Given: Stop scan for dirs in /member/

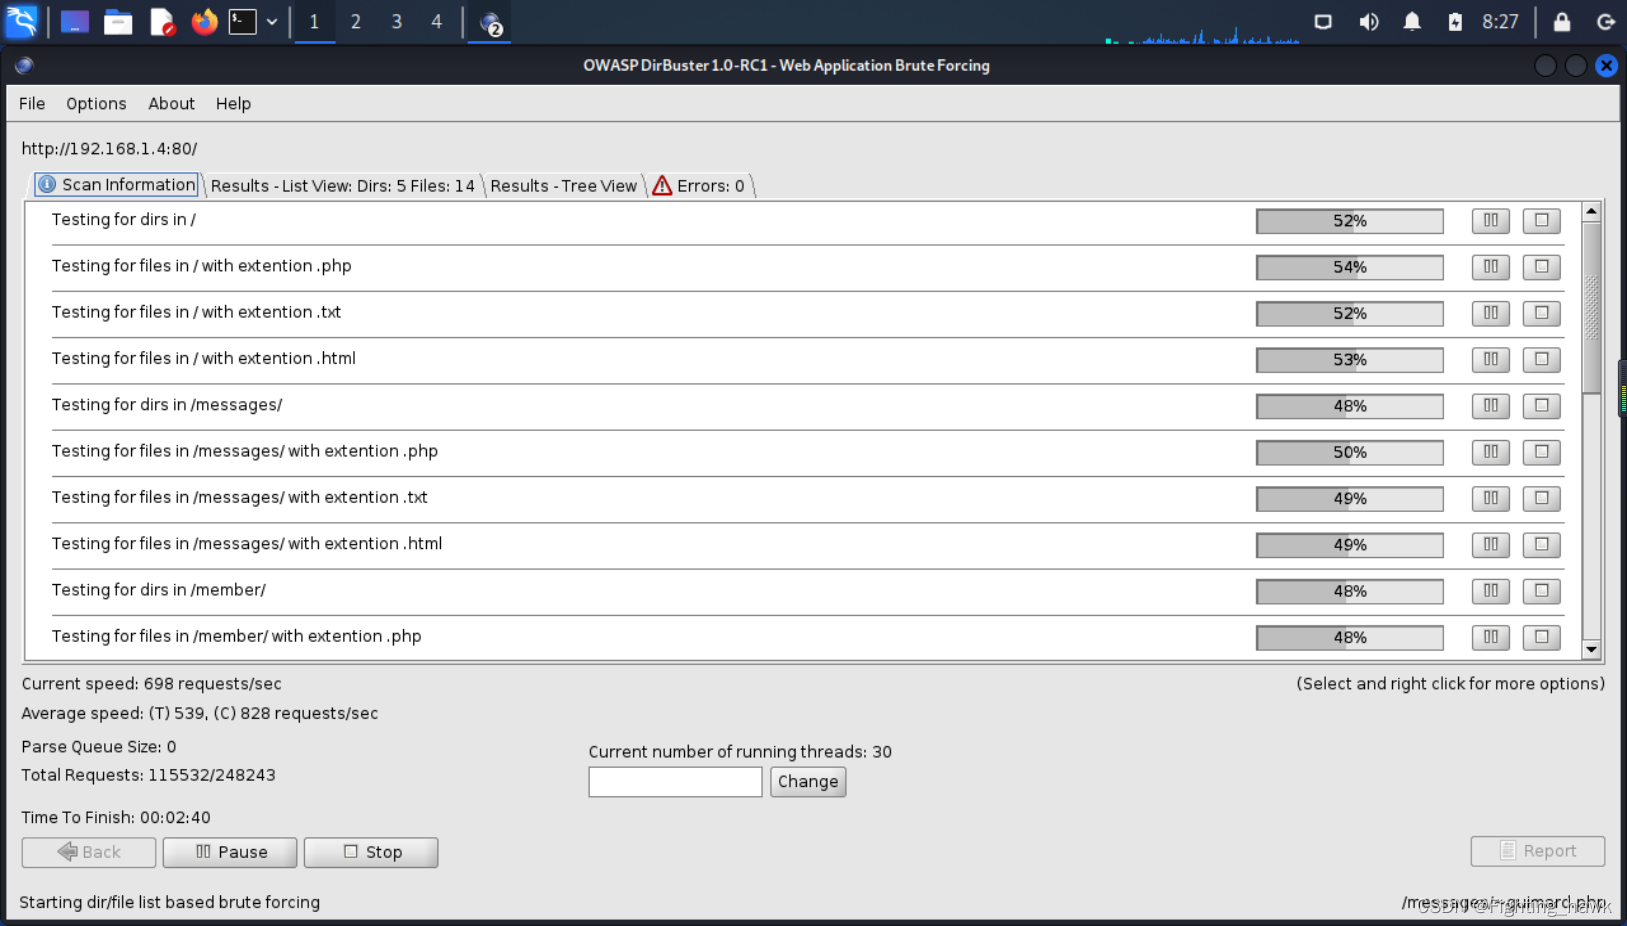Looking at the screenshot, I should (x=1541, y=591).
